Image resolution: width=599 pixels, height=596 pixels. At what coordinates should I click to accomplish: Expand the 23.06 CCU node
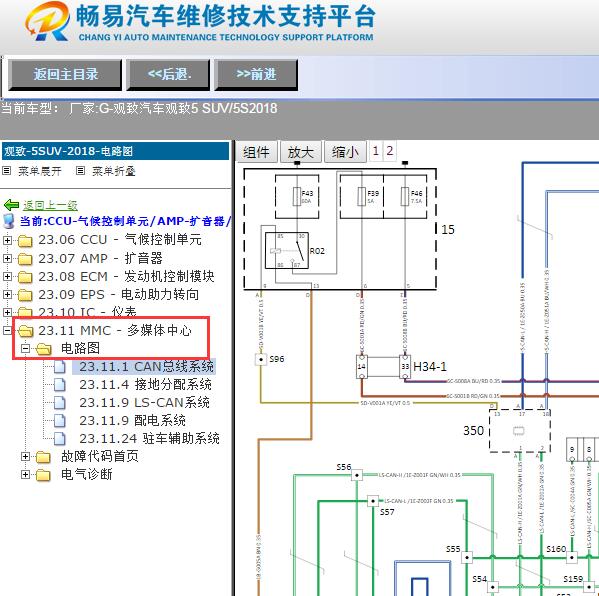tap(7, 240)
